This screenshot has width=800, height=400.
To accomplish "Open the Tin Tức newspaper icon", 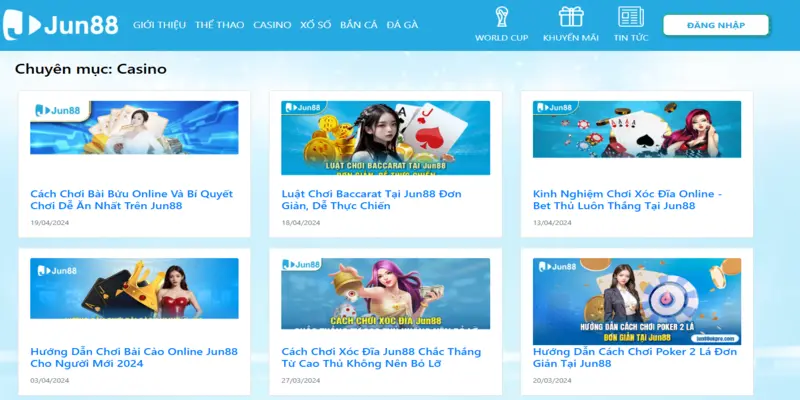I will click(x=631, y=17).
